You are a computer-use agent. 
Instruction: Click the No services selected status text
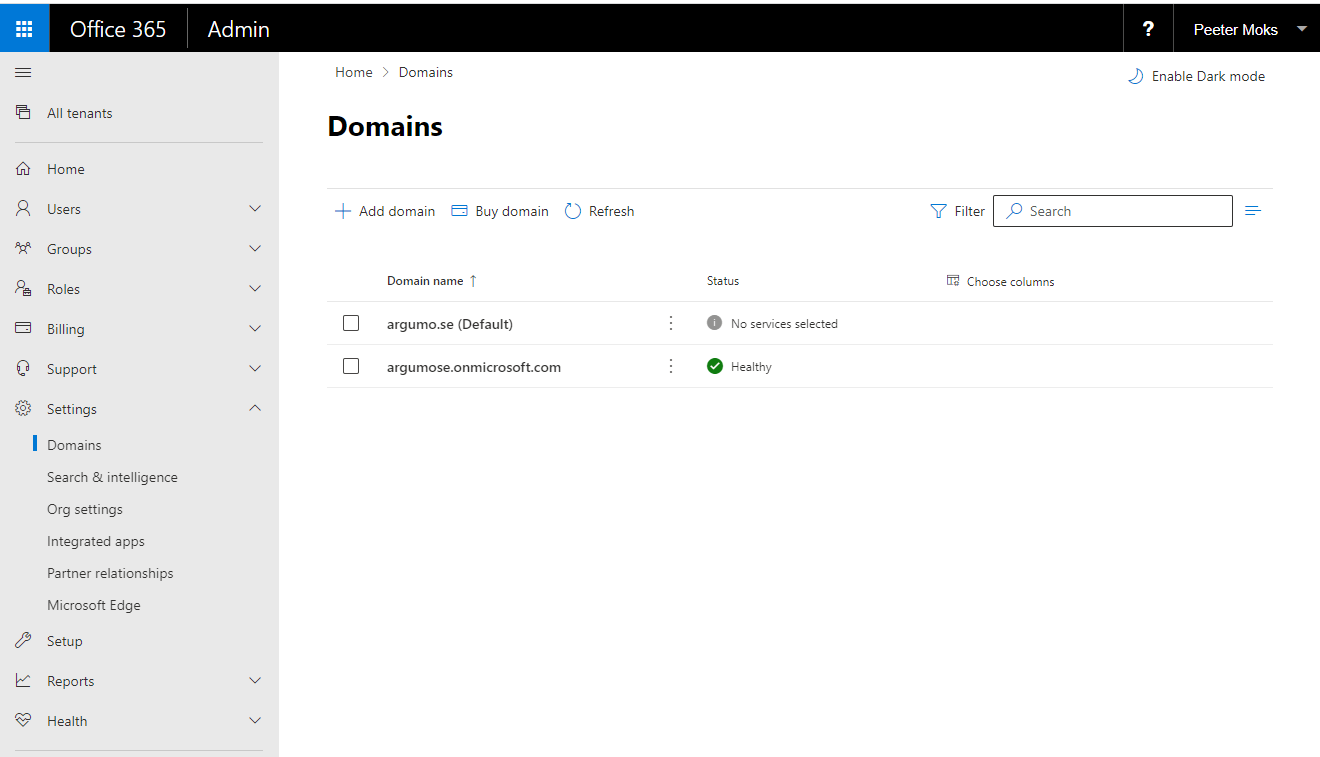[784, 324]
